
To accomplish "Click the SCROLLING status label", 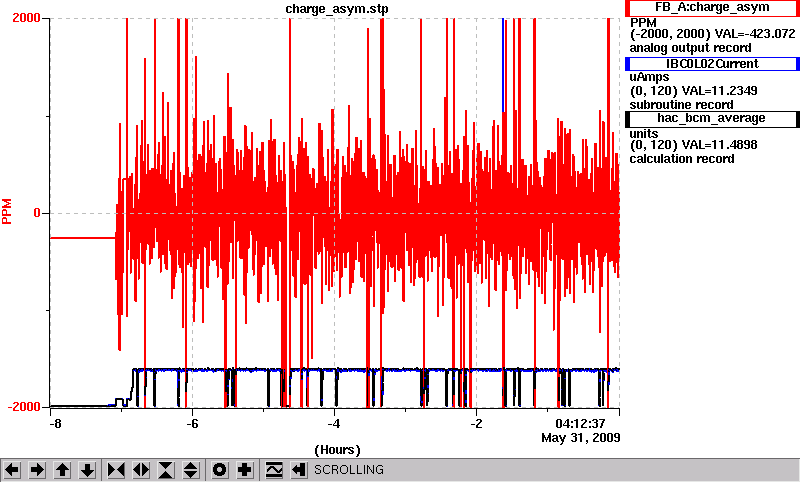I will (348, 470).
